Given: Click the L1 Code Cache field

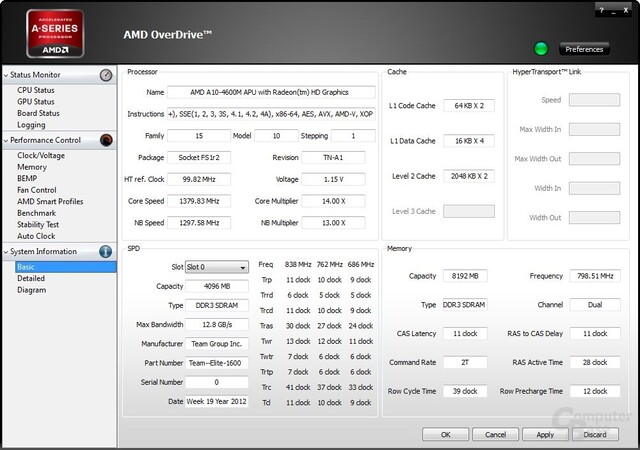Looking at the screenshot, I should click(x=469, y=105).
